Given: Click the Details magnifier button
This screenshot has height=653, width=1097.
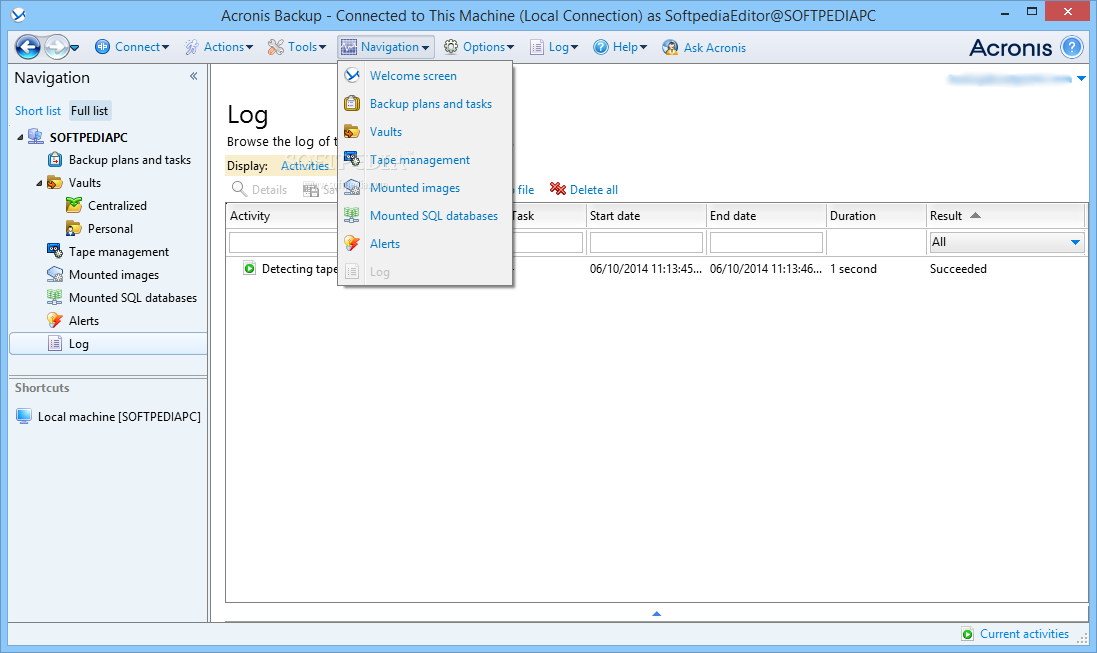Looking at the screenshot, I should click(x=260, y=189).
